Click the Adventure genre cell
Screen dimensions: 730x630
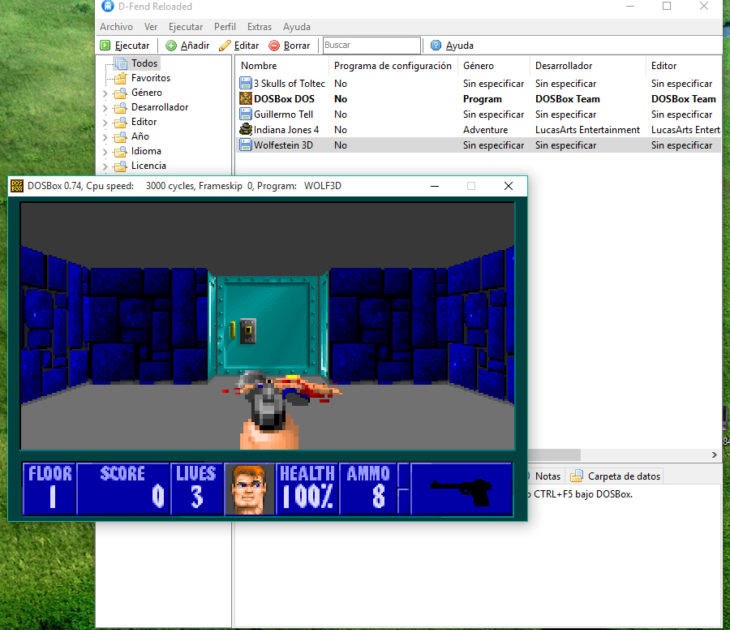click(486, 129)
